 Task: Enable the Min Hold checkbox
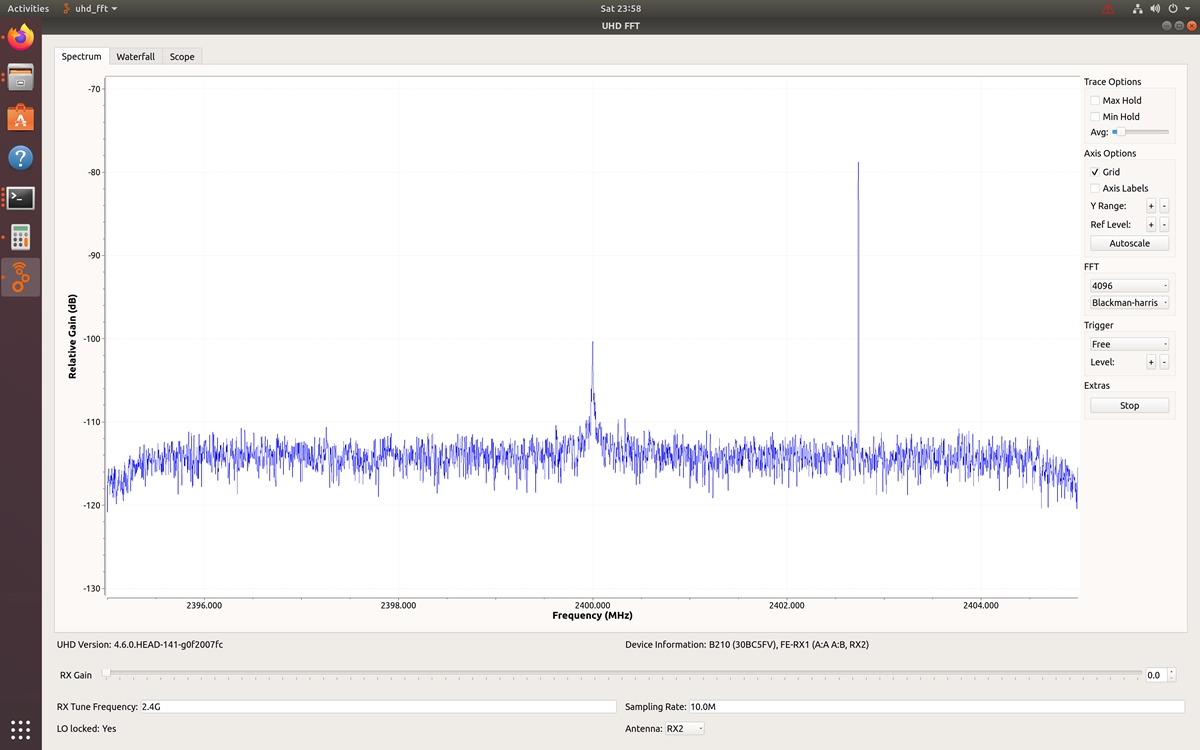(1095, 116)
